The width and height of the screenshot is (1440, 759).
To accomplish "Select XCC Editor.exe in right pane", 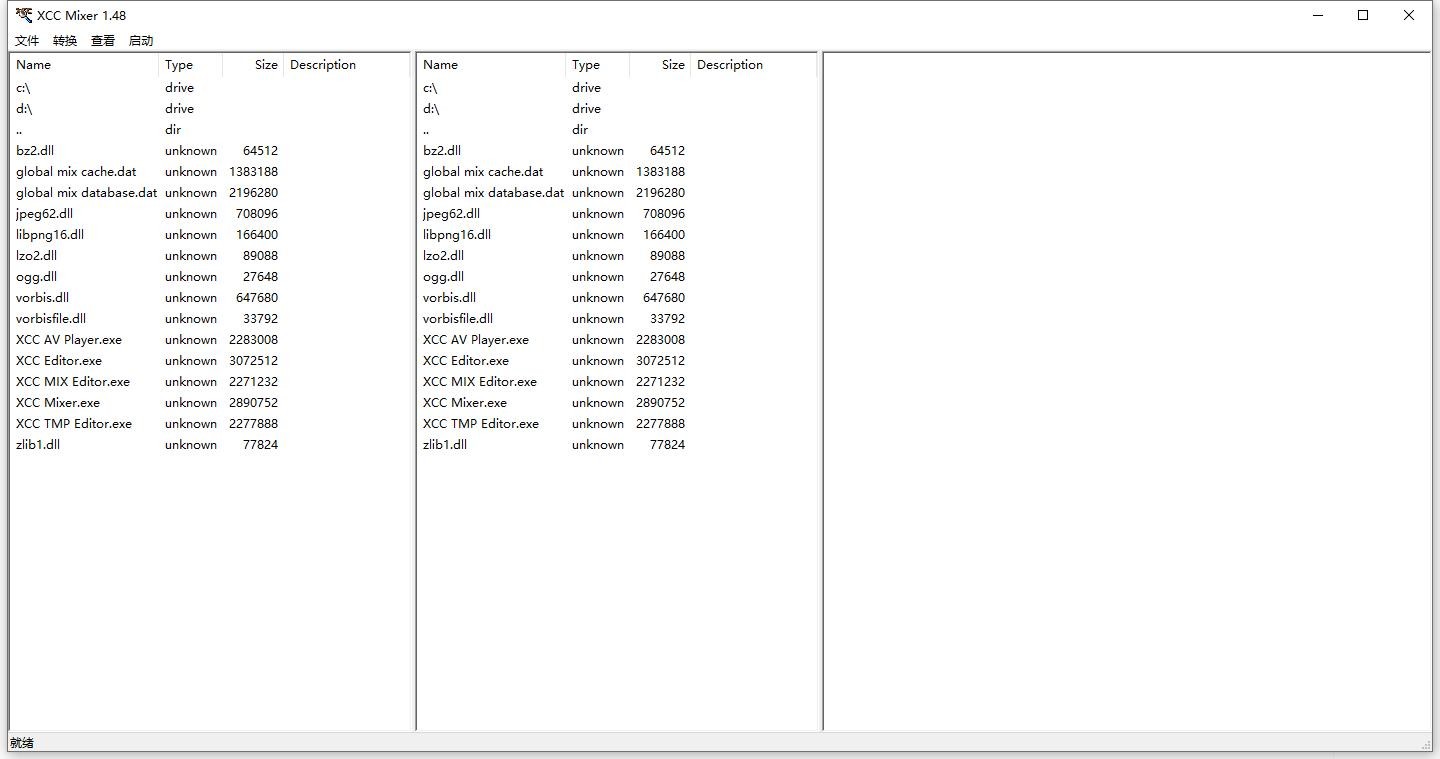I will click(466, 361).
